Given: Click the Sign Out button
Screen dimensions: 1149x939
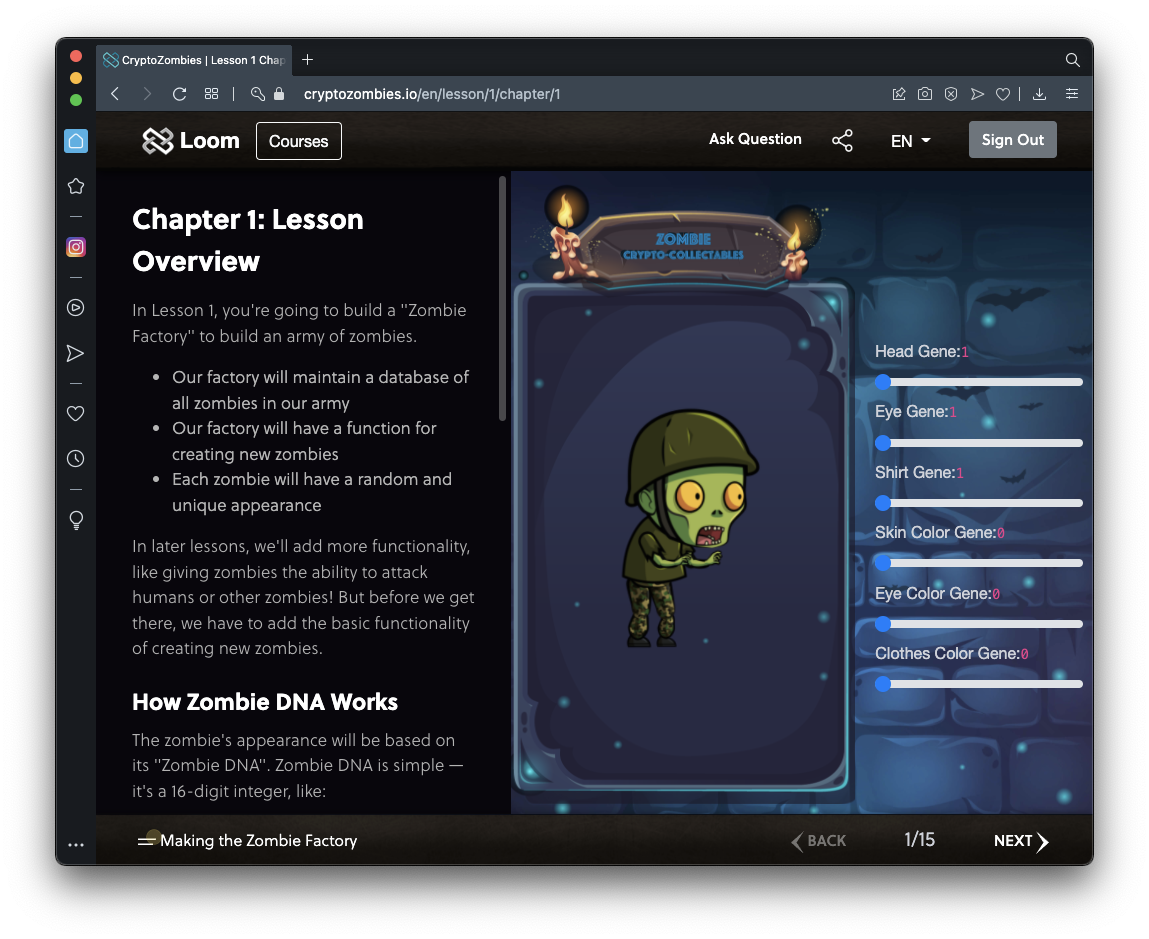Looking at the screenshot, I should click(1013, 140).
